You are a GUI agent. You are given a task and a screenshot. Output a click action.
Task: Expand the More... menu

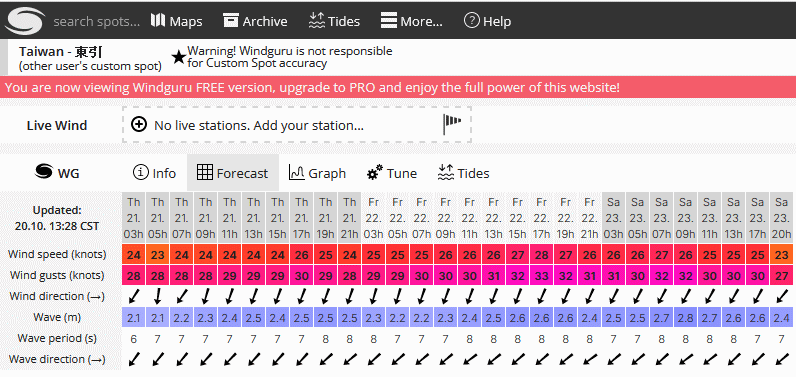[x=412, y=21]
